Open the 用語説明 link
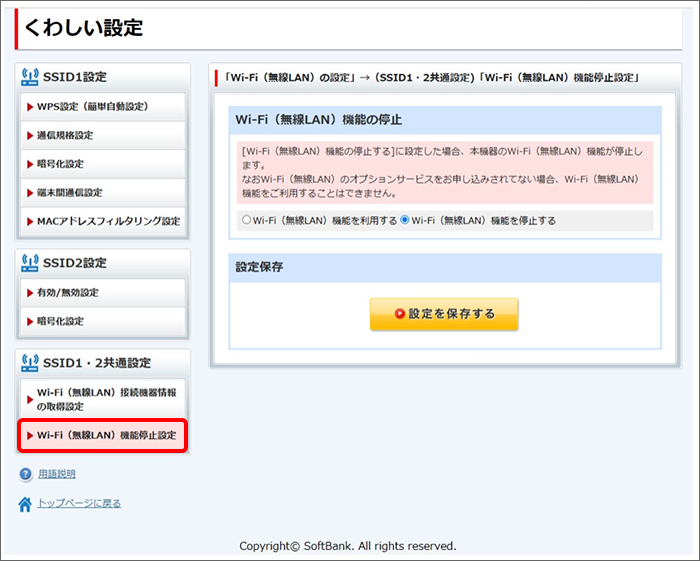The height and width of the screenshot is (561, 700). tap(57, 474)
